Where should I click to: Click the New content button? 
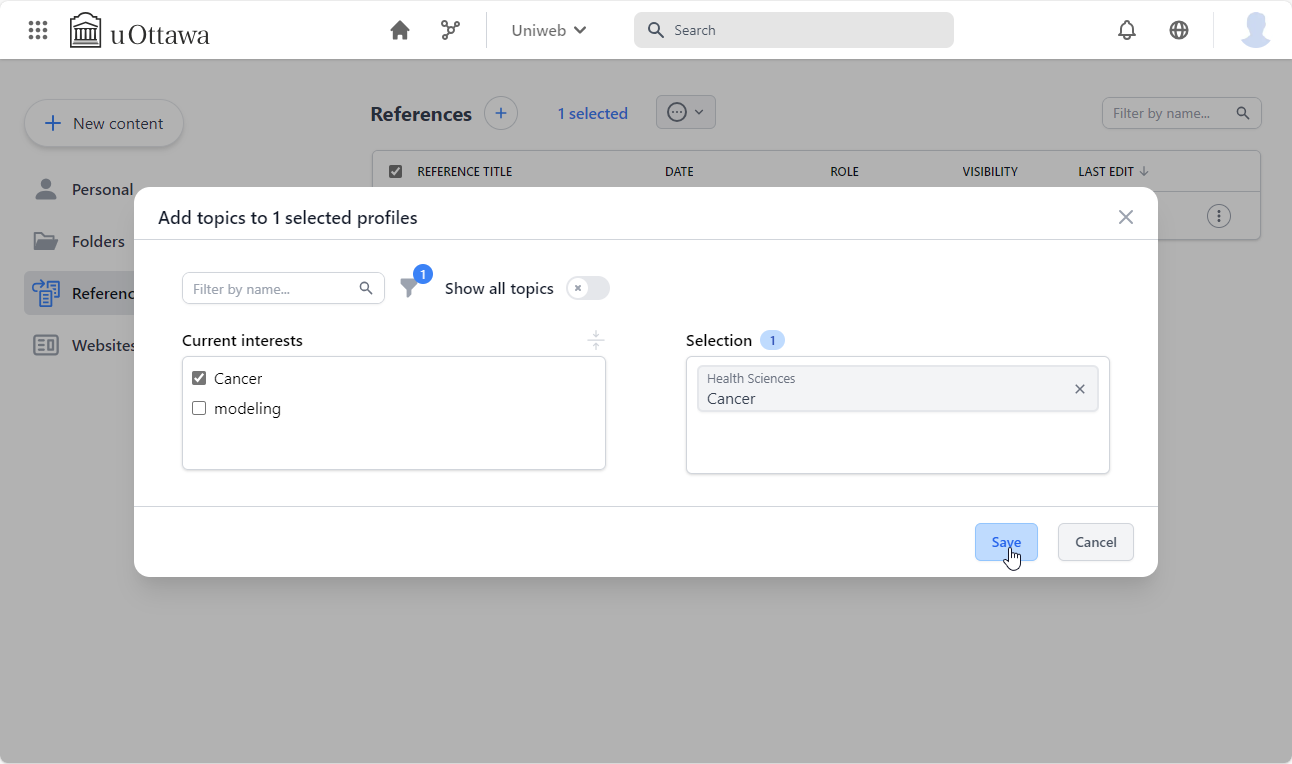click(x=104, y=123)
